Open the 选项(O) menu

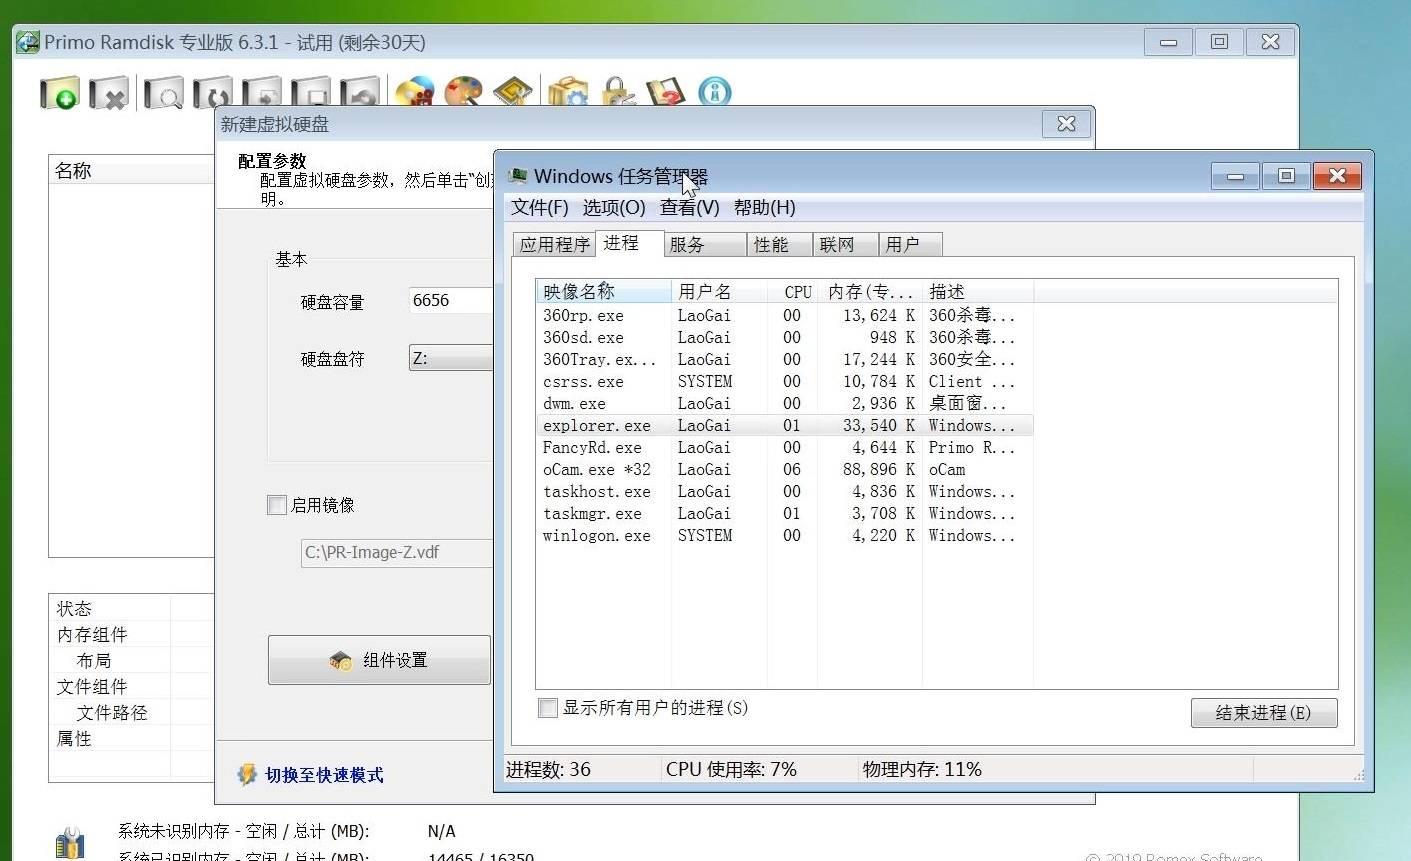(614, 207)
